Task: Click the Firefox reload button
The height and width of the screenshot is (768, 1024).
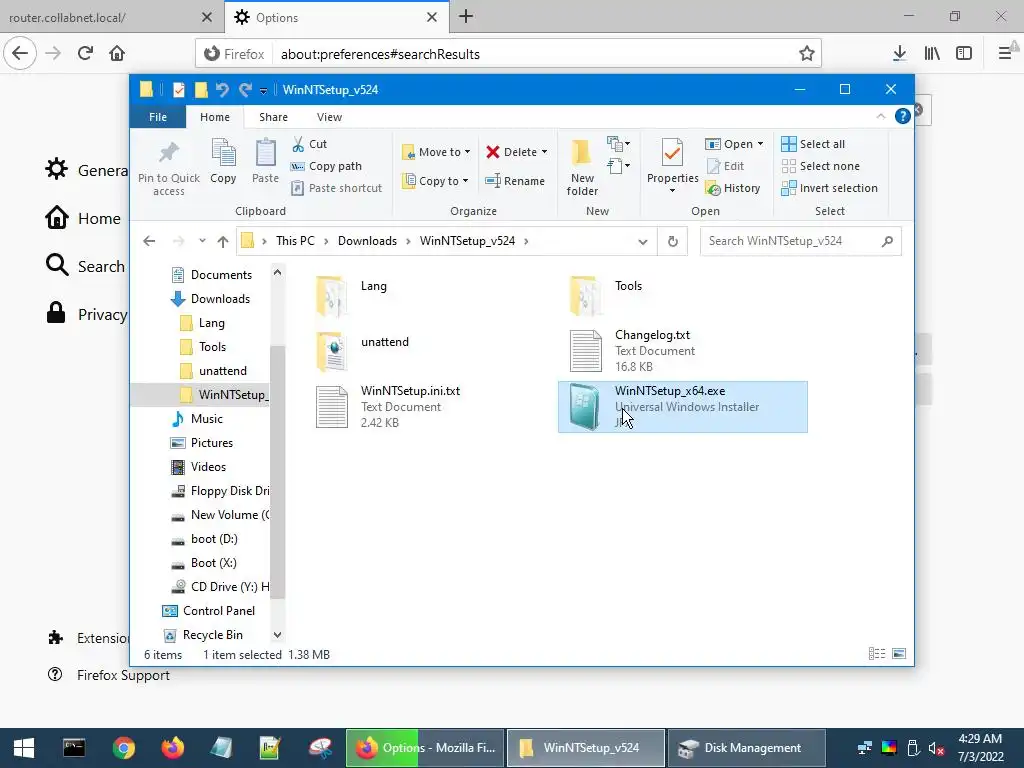Action: pyautogui.click(x=85, y=53)
